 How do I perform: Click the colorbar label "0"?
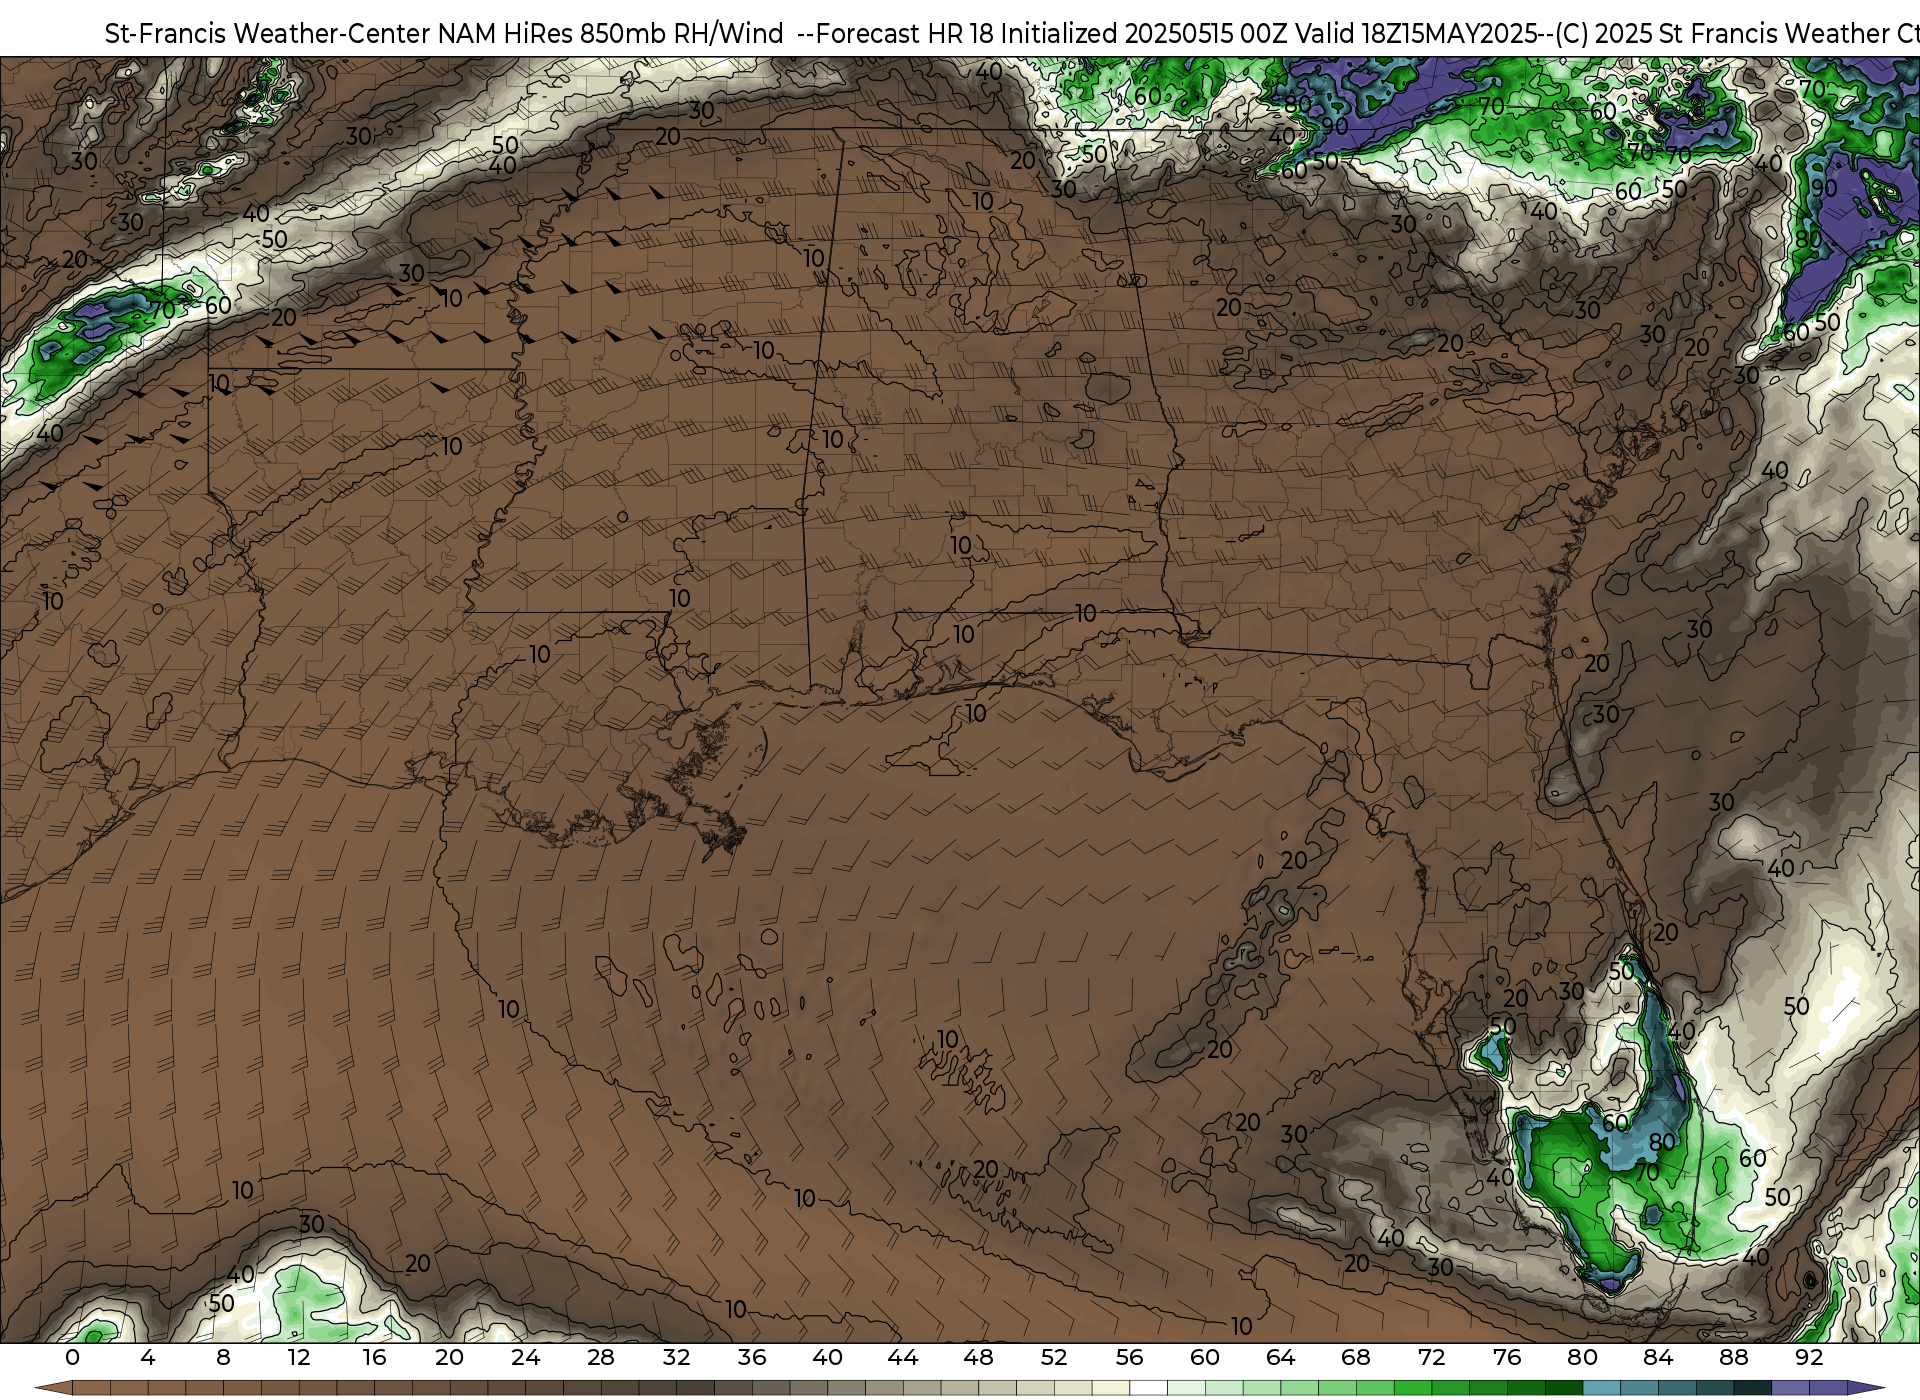(x=72, y=1357)
